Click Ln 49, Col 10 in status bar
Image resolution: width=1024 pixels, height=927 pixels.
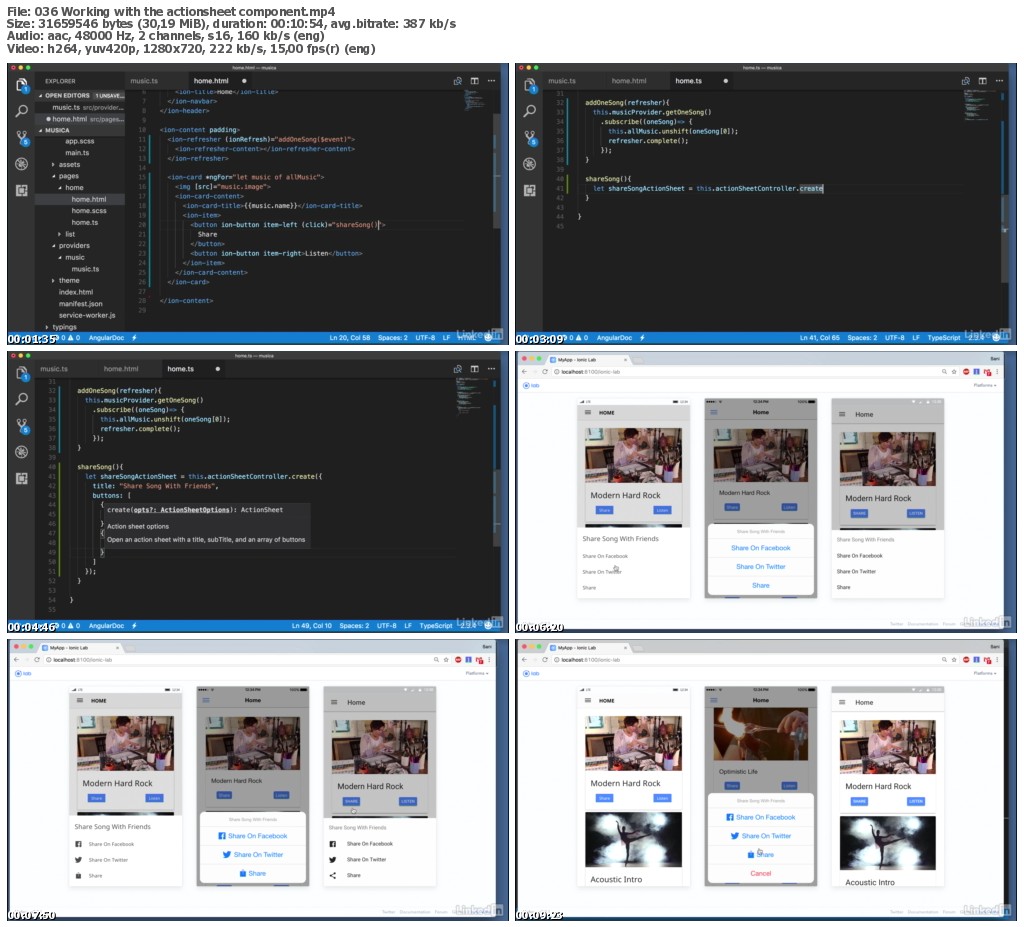312,626
